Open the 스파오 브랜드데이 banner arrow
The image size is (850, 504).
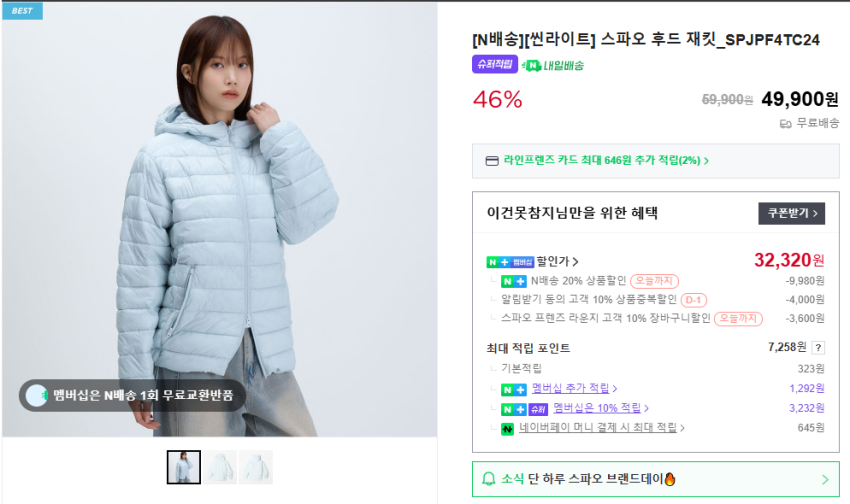click(x=825, y=480)
